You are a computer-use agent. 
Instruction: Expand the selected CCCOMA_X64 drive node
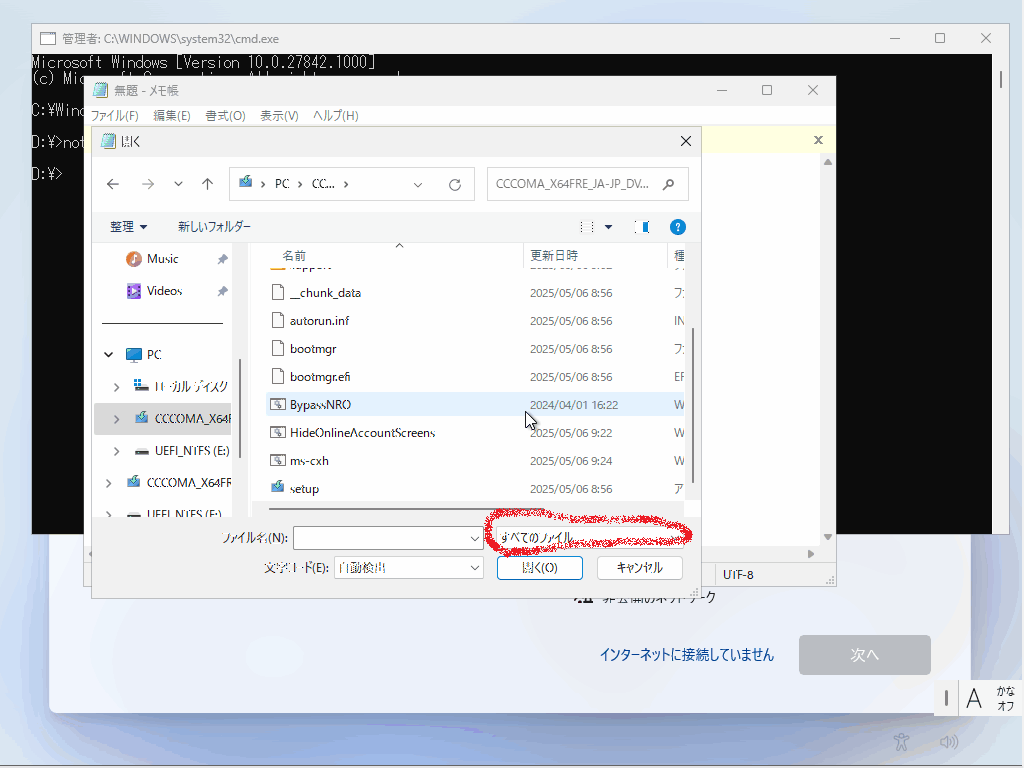117,419
